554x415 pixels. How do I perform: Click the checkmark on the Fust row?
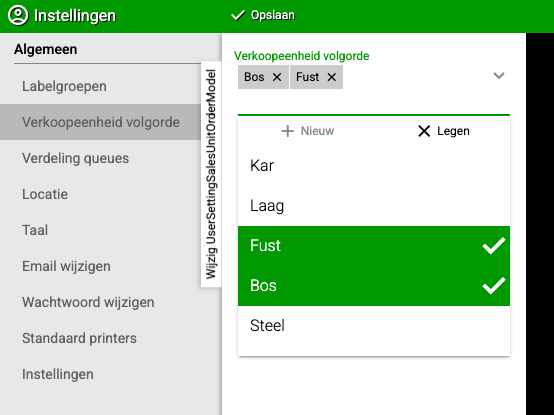pos(494,245)
